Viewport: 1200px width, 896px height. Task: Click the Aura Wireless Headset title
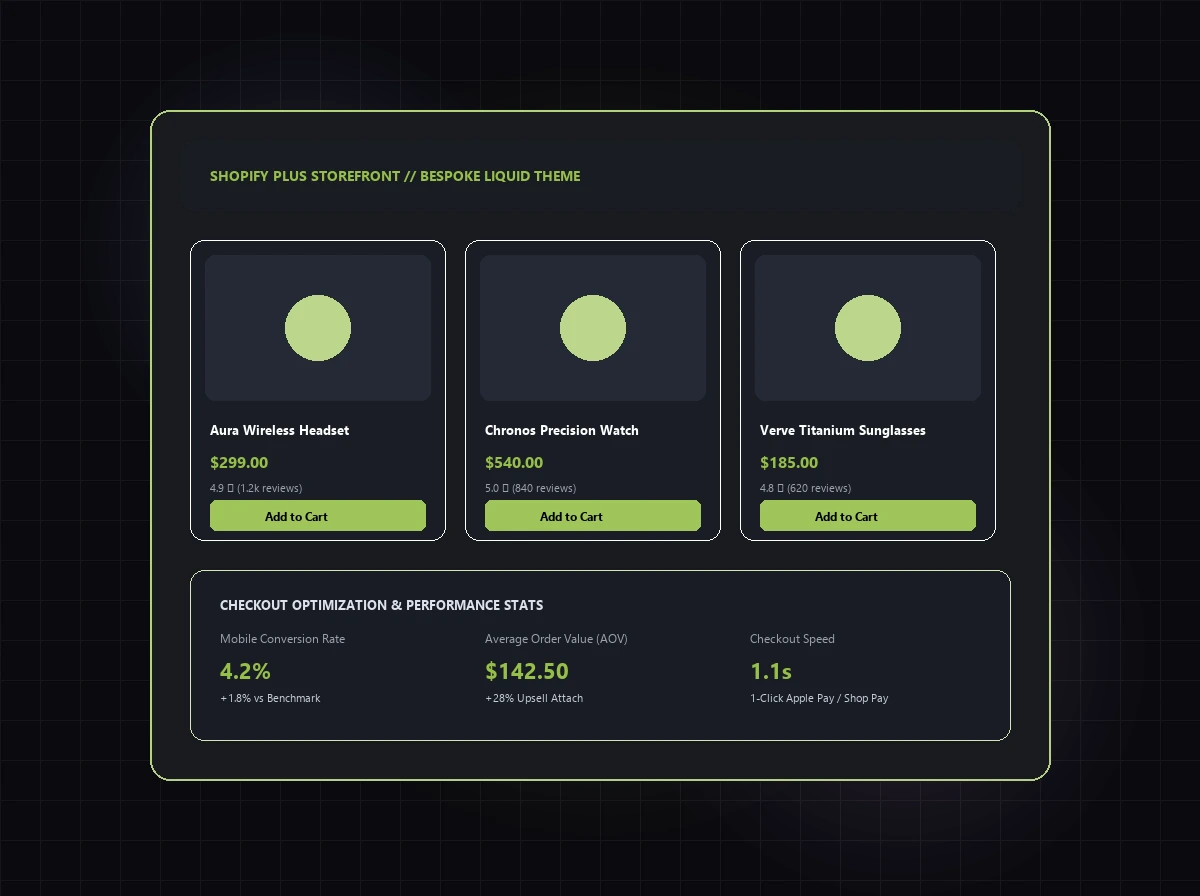pos(280,430)
